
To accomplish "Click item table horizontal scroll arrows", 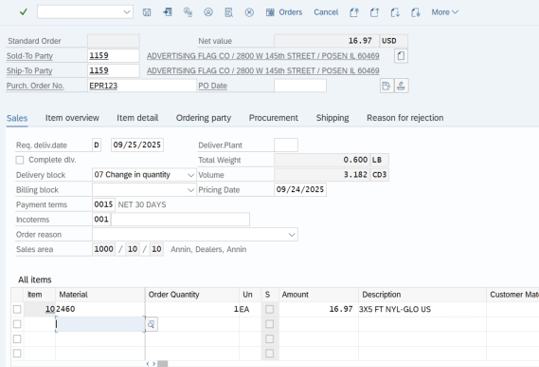I will (151, 364).
